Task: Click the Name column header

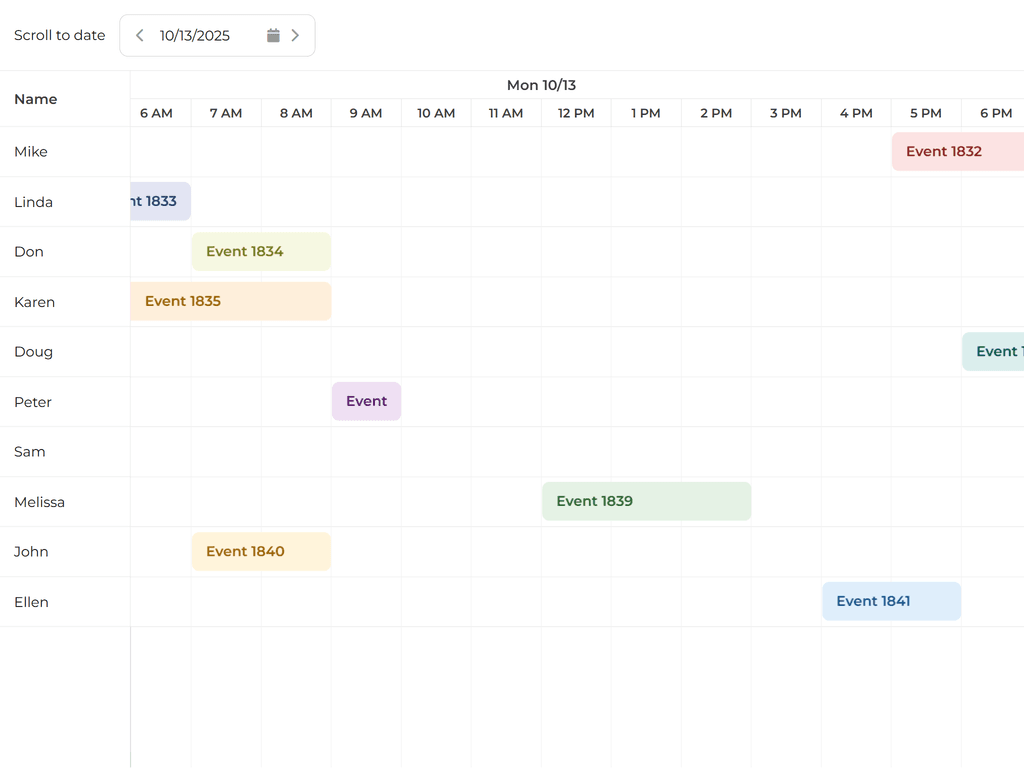Action: pos(36,99)
